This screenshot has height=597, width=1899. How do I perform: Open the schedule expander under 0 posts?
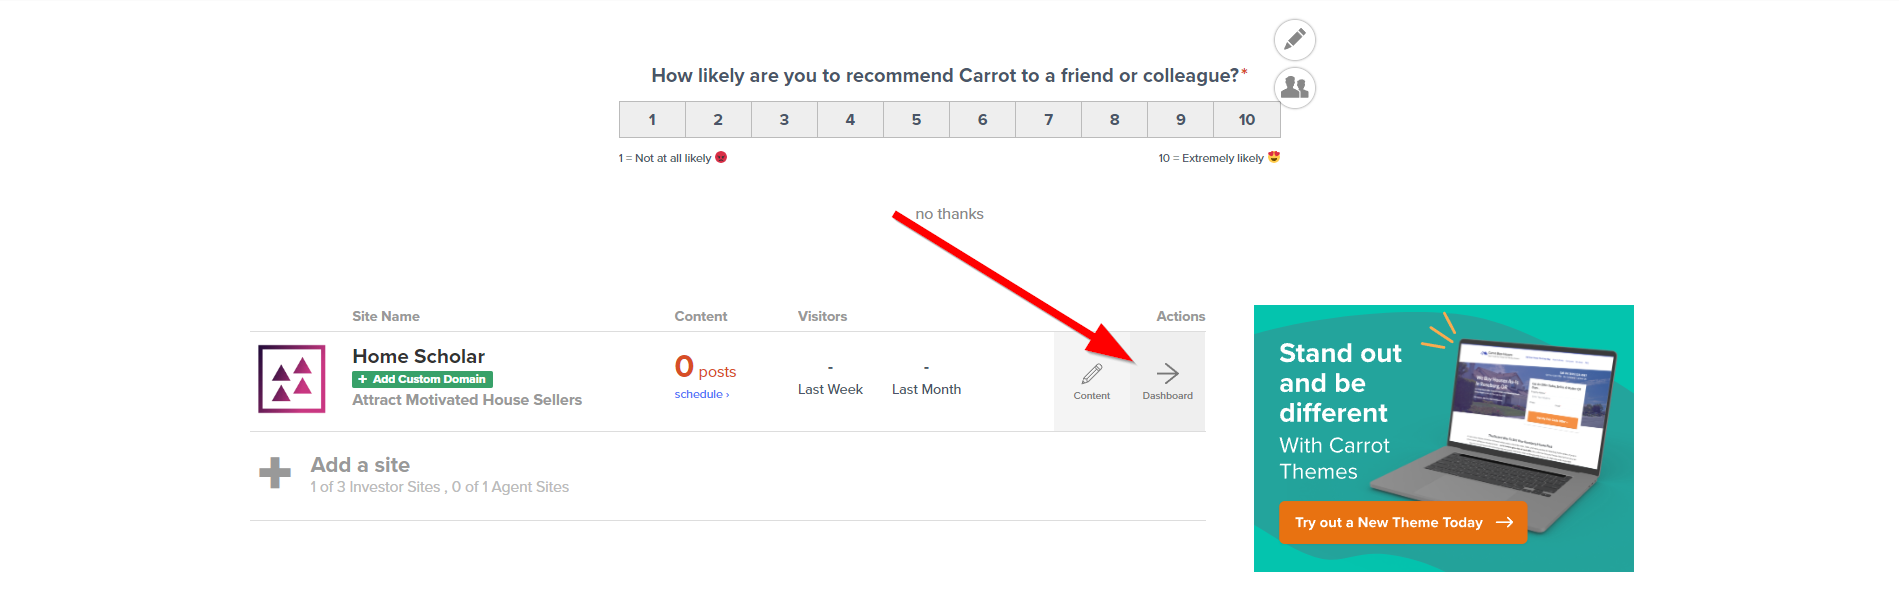click(x=702, y=394)
